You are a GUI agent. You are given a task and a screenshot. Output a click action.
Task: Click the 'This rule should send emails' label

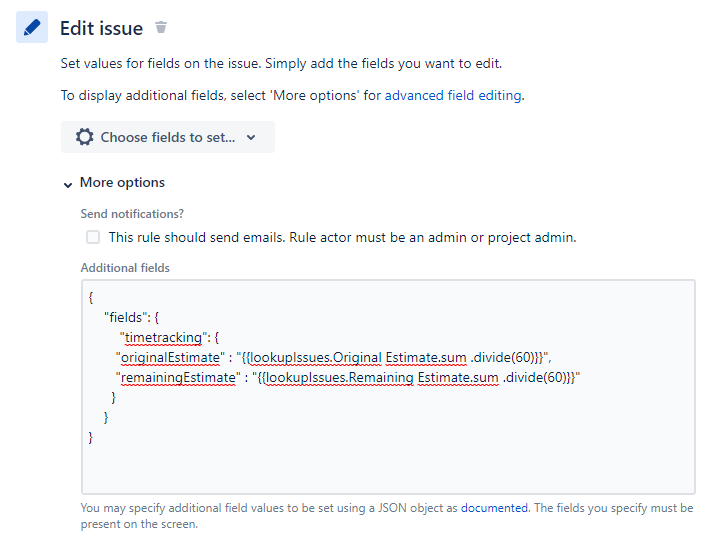point(343,237)
